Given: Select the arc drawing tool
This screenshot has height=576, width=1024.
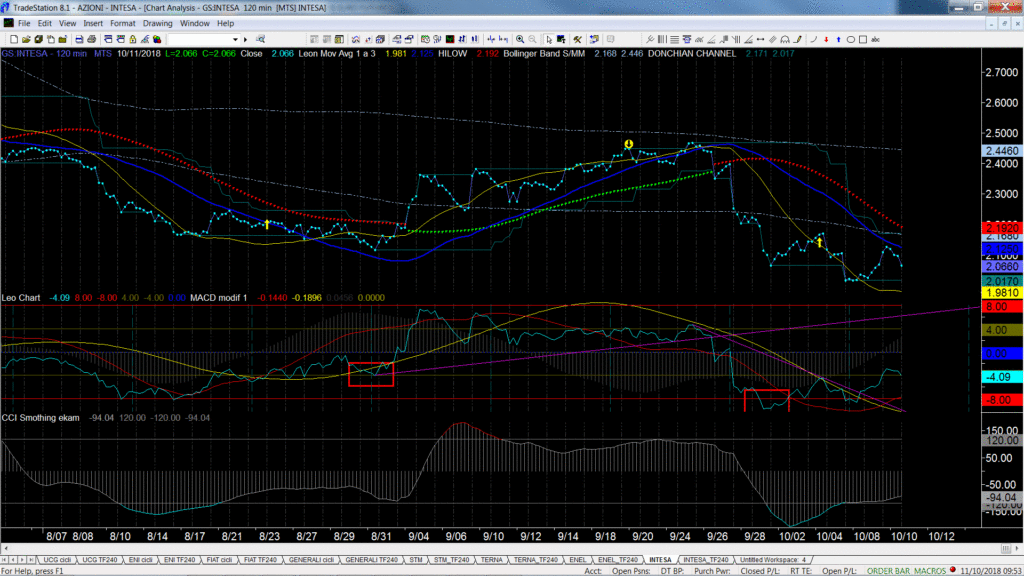Looking at the screenshot, I should [x=785, y=40].
